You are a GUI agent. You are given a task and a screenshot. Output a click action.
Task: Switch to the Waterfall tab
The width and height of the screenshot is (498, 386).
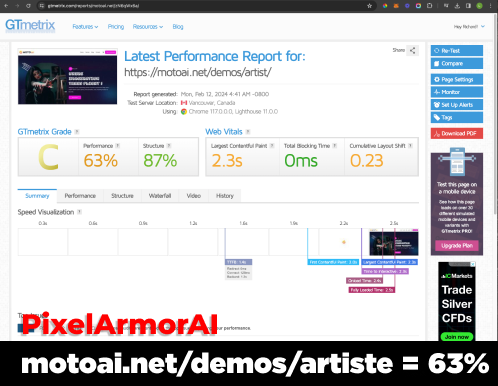(x=160, y=196)
